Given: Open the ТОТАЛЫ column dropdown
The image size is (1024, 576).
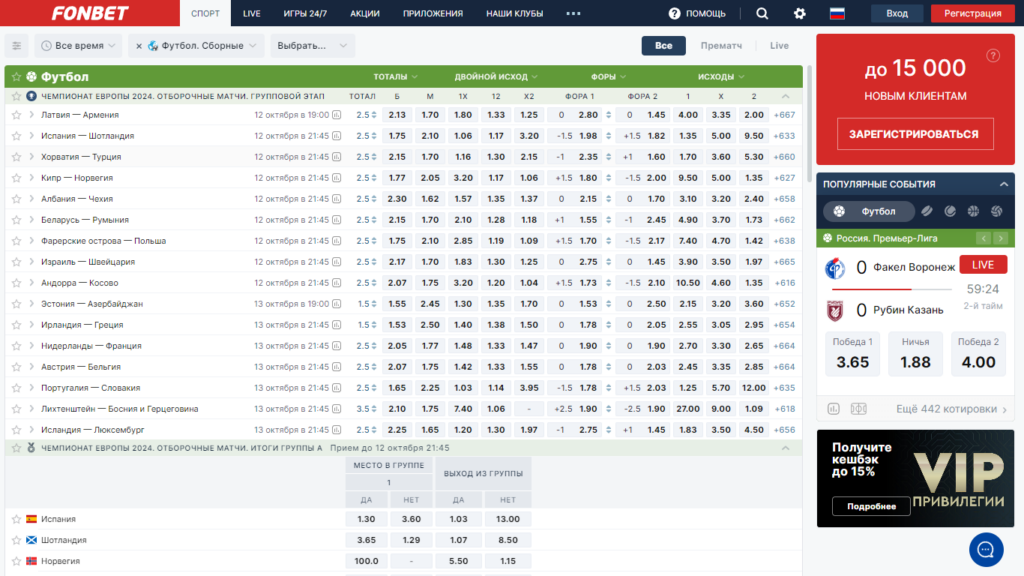Looking at the screenshot, I should pos(395,76).
